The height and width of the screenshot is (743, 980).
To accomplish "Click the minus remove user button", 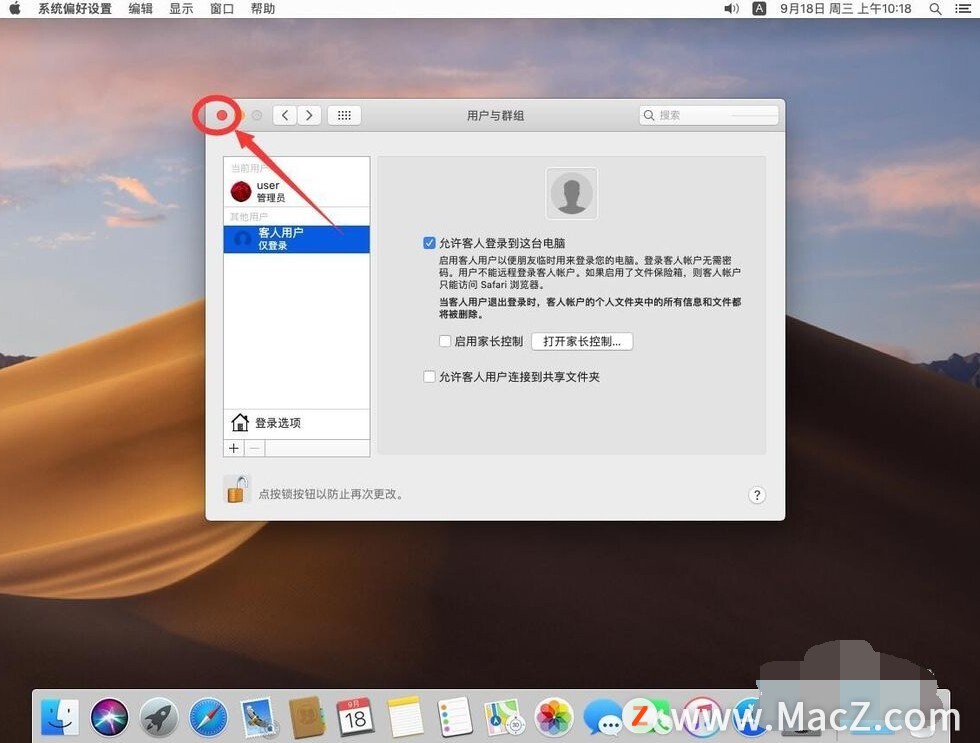I will pyautogui.click(x=254, y=448).
